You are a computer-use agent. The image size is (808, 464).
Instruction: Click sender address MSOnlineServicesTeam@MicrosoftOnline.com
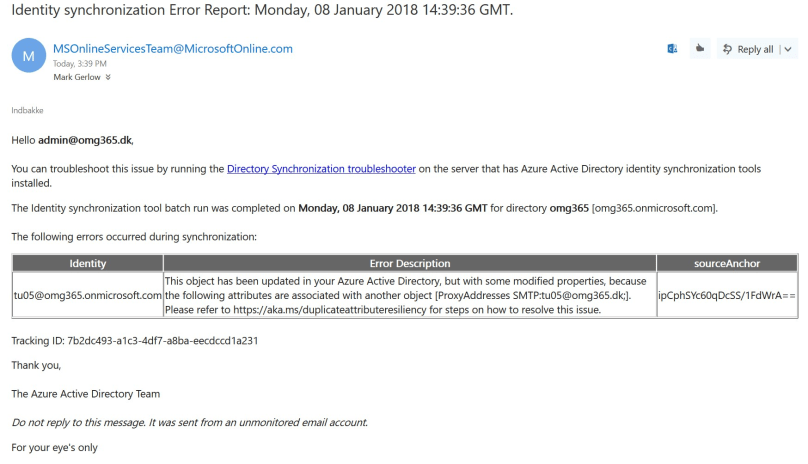point(172,48)
